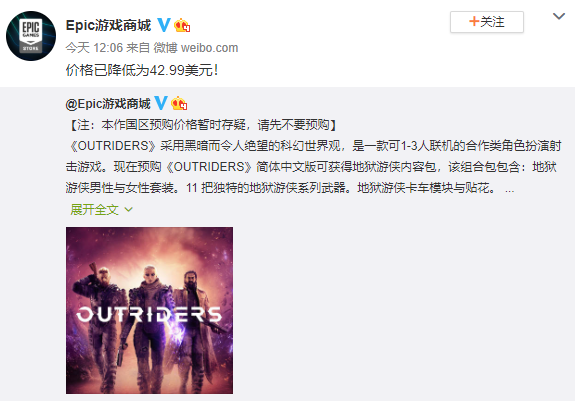Expand full text with 展开全文
Screen dimensions: 575x401
coord(94,210)
